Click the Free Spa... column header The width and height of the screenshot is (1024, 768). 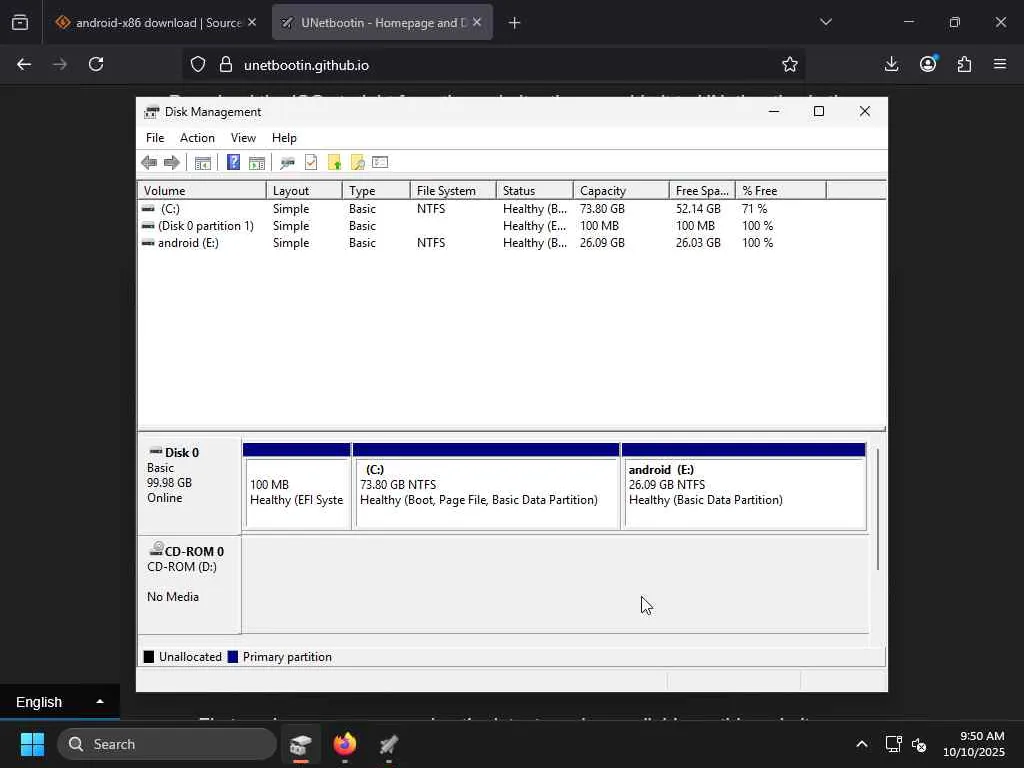pos(702,191)
